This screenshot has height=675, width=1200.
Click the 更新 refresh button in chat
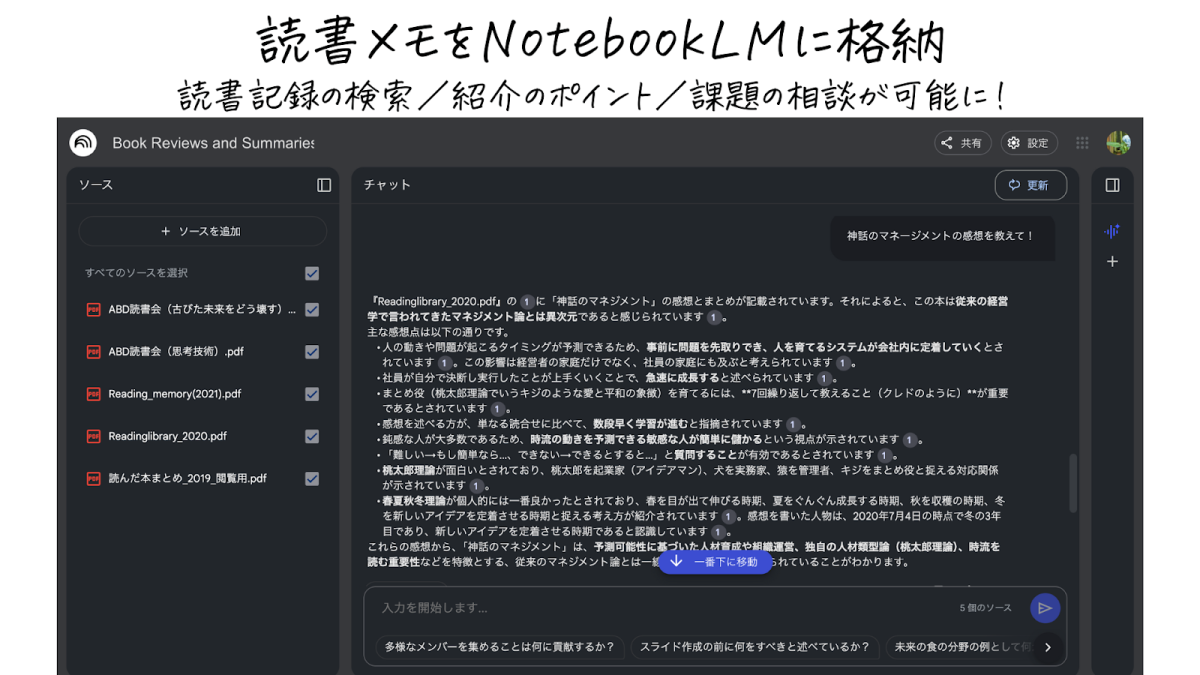point(1030,185)
